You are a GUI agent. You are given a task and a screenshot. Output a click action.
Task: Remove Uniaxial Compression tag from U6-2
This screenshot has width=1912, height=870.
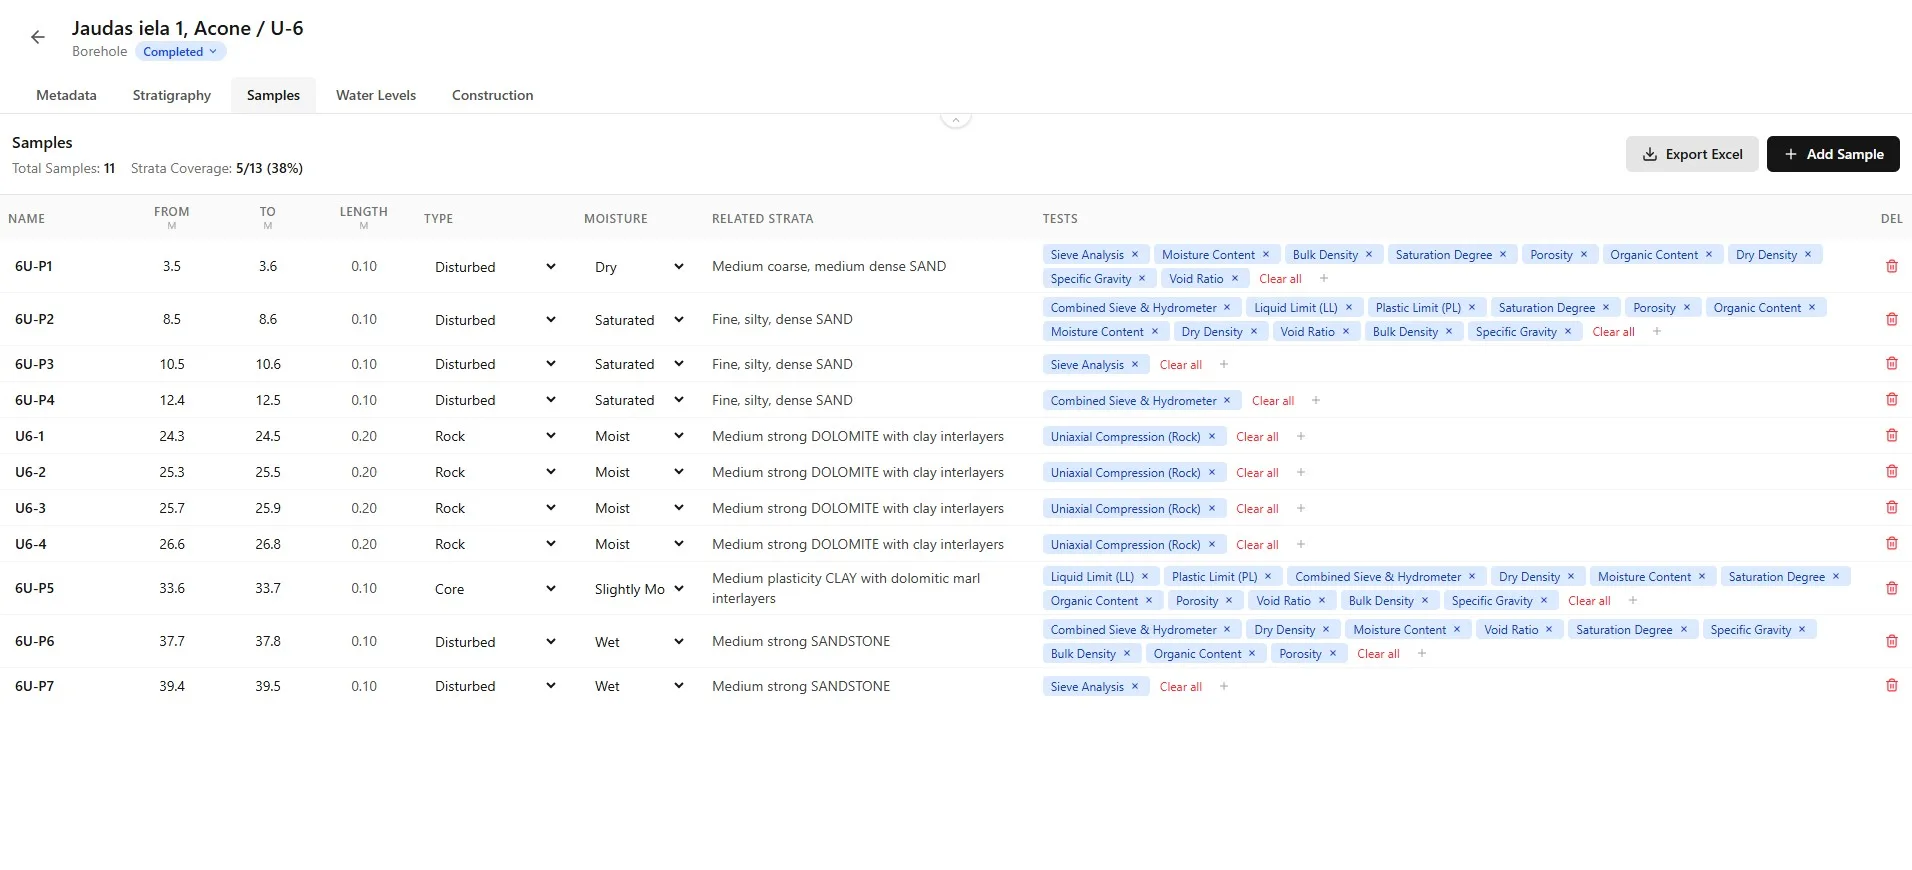(x=1212, y=473)
